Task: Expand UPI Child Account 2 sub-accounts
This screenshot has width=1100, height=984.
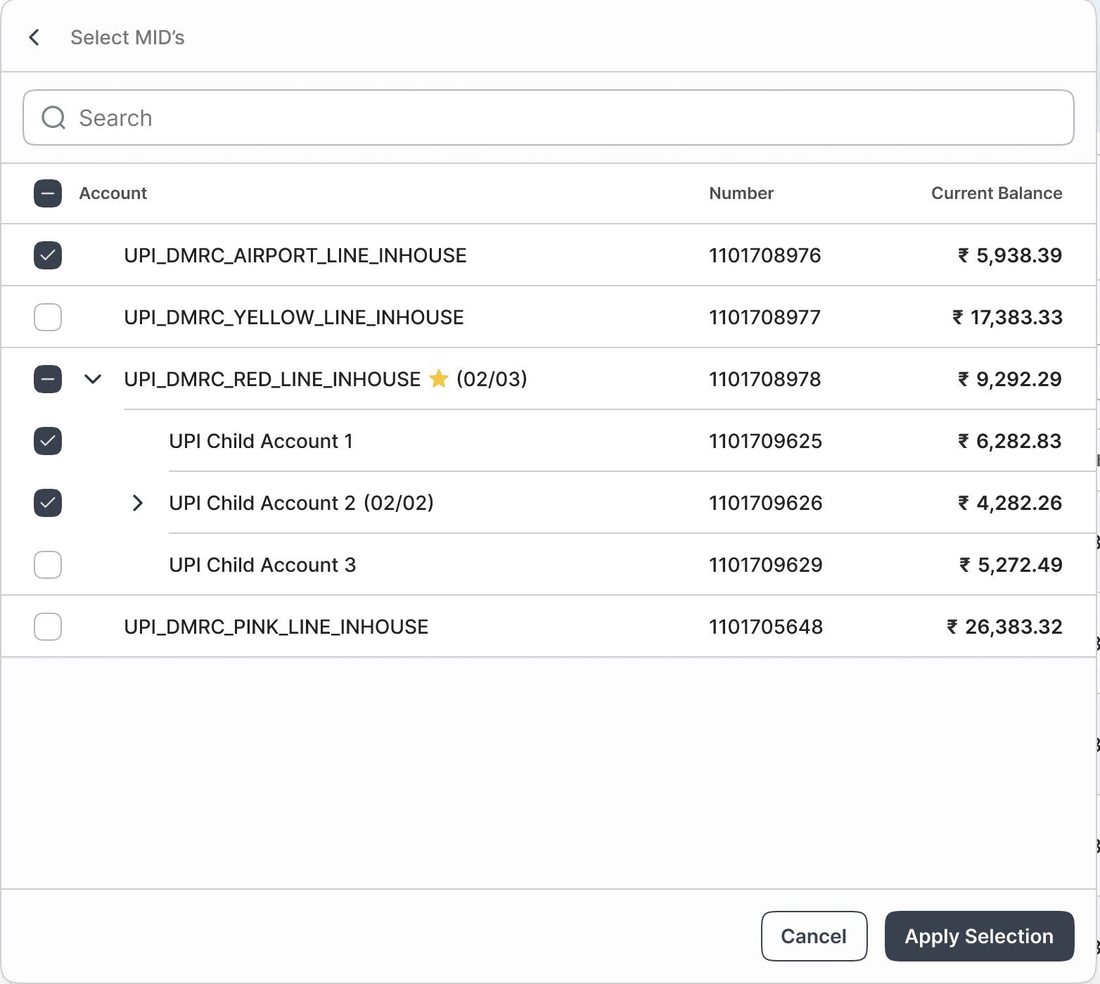Action: [138, 503]
